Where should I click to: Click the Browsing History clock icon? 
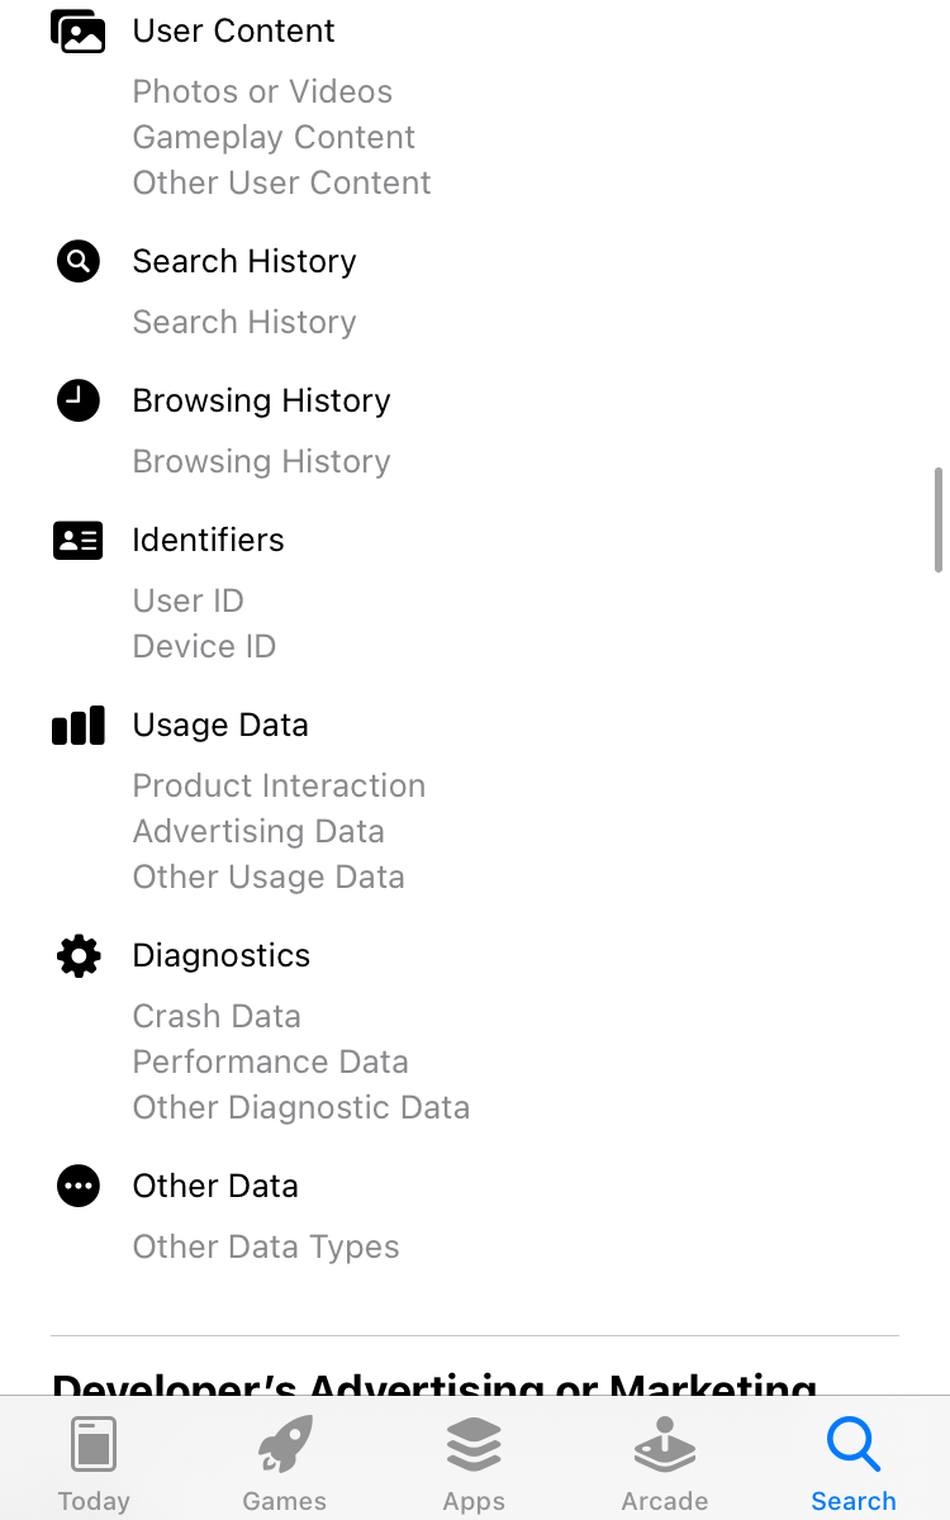coord(78,401)
